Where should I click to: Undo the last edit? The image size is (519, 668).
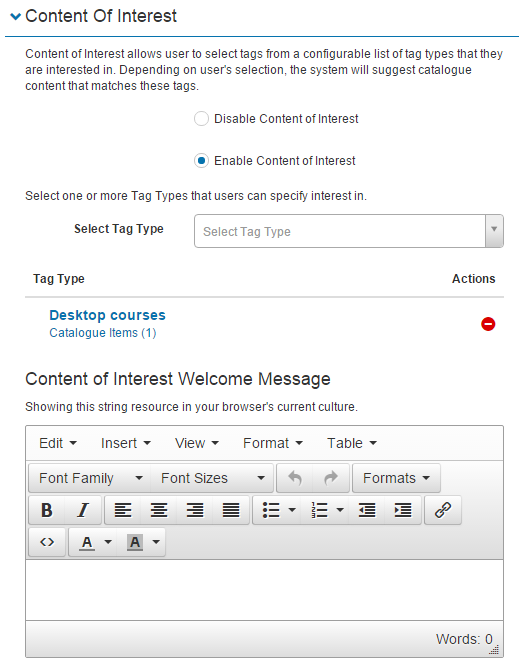point(295,478)
